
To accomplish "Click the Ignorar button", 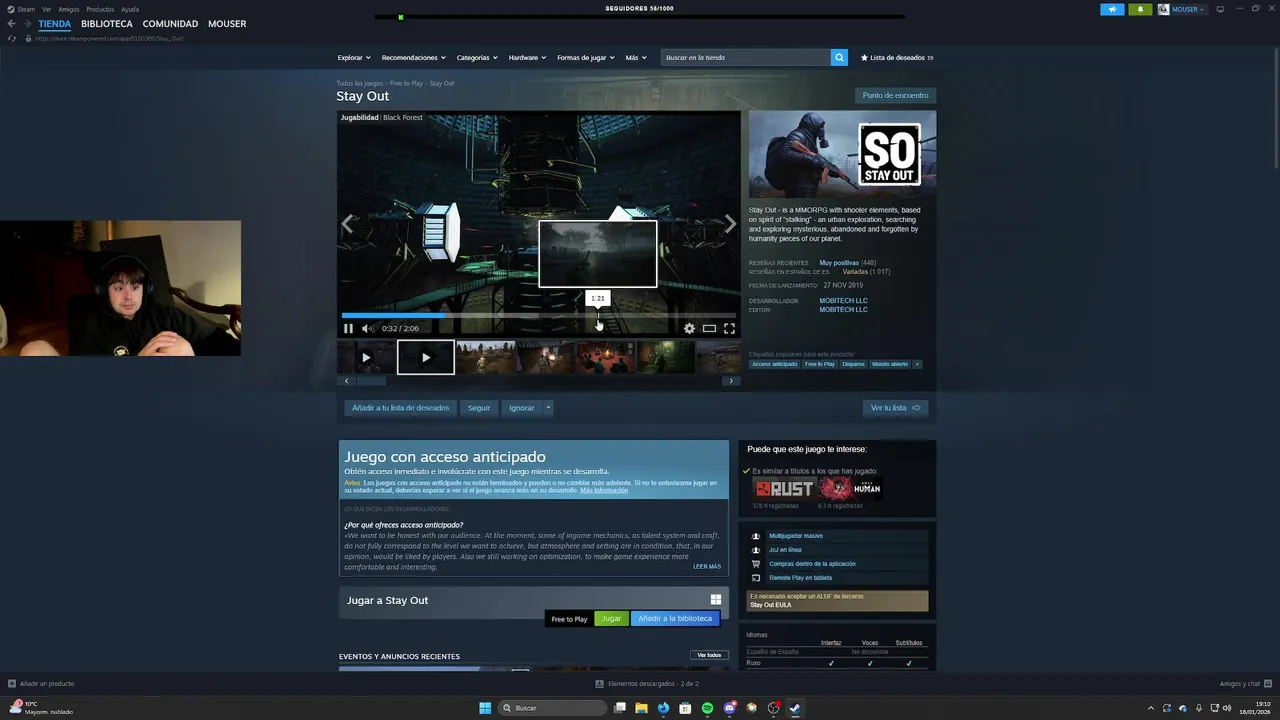I will click(521, 407).
